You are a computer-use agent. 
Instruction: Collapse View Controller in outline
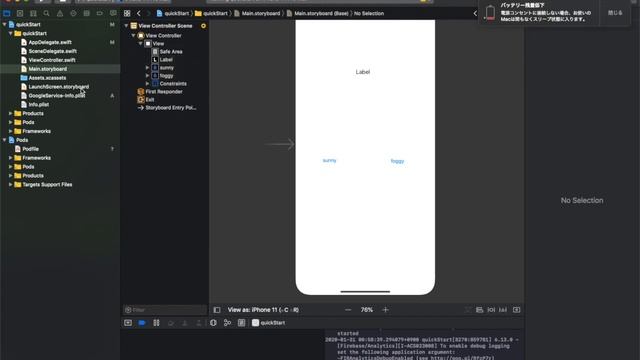click(x=133, y=36)
